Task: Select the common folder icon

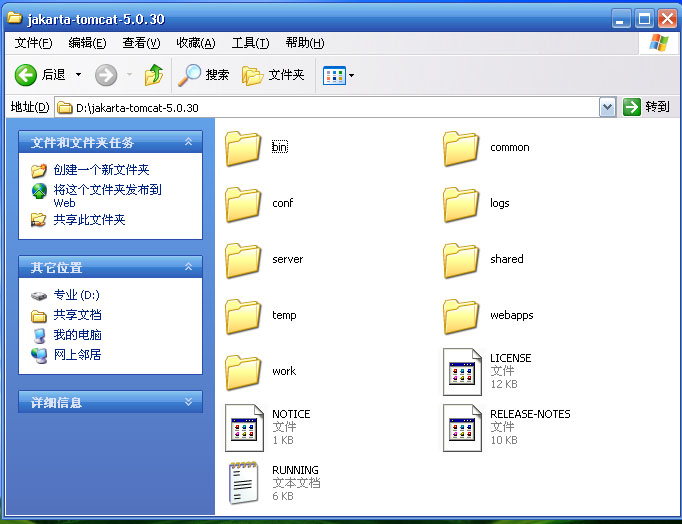Action: click(x=461, y=148)
